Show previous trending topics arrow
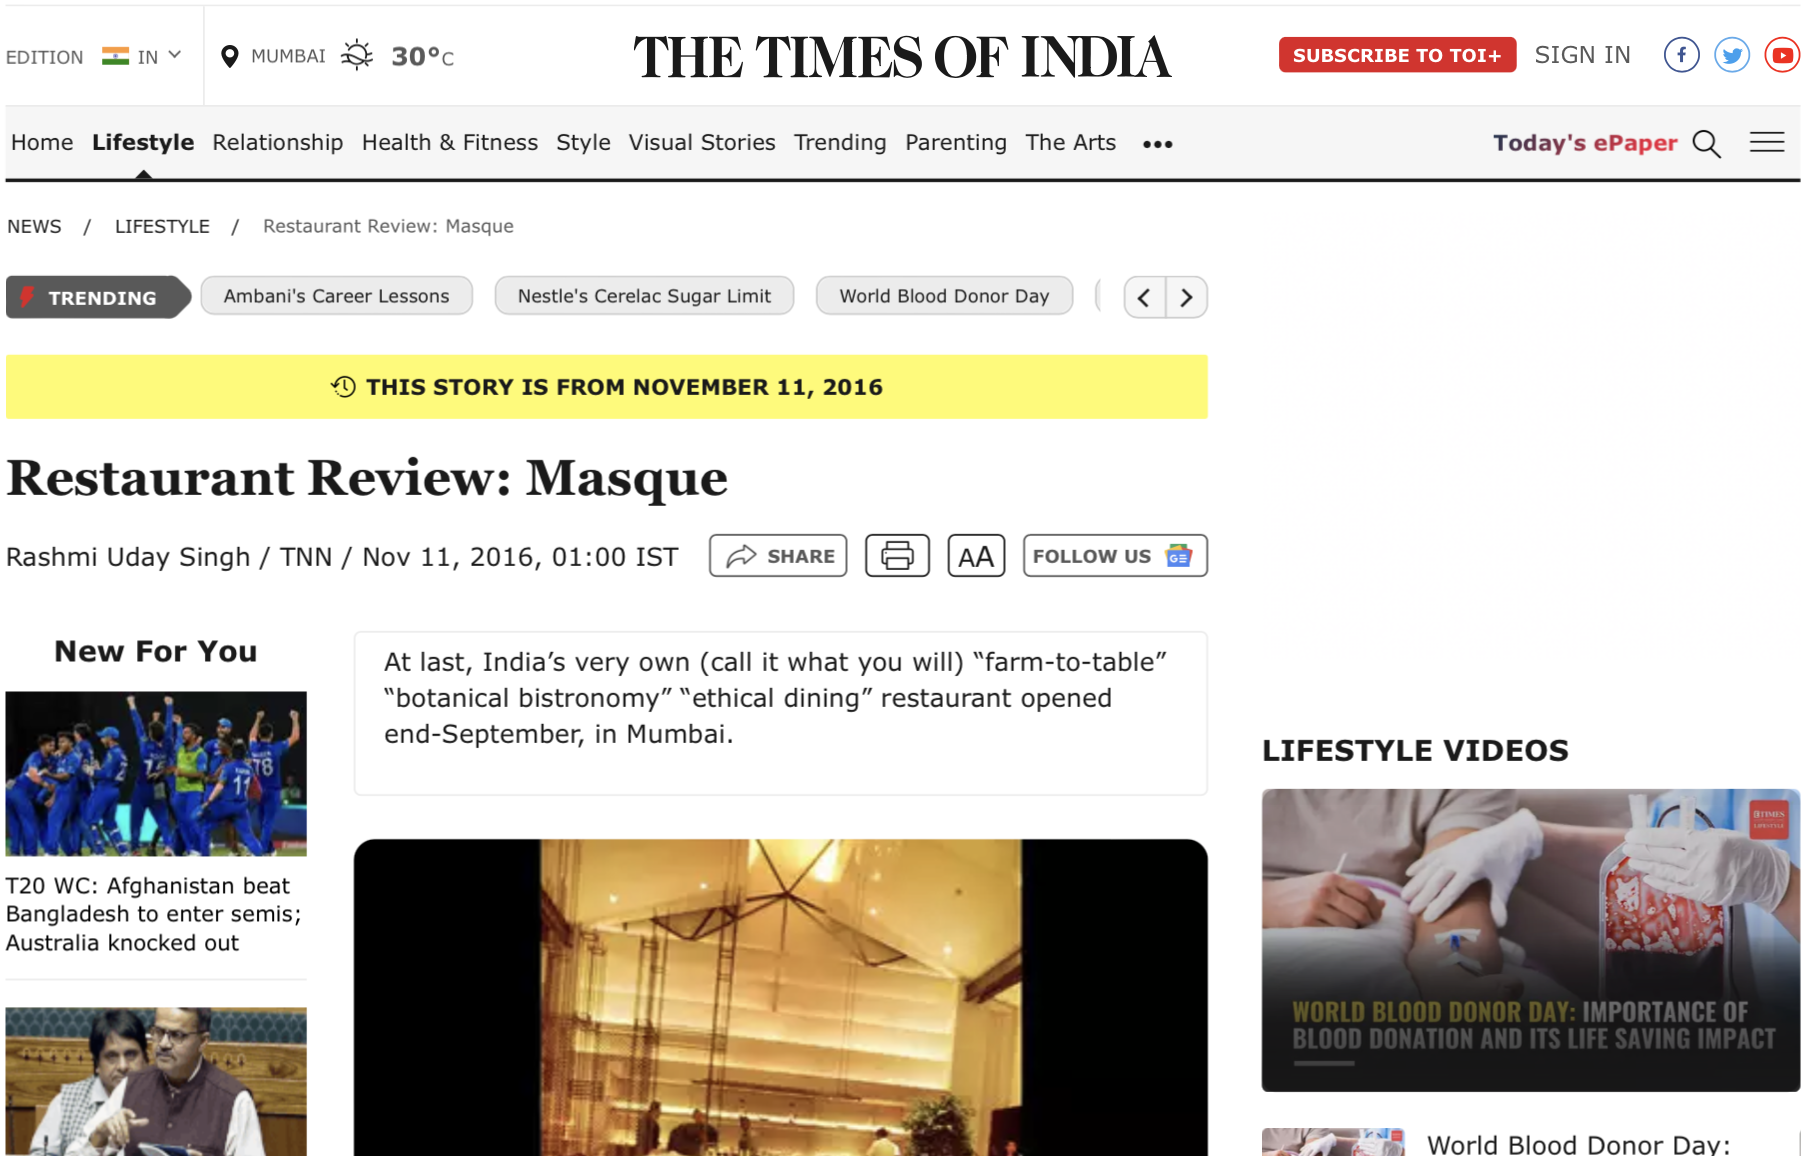 (x=1144, y=298)
